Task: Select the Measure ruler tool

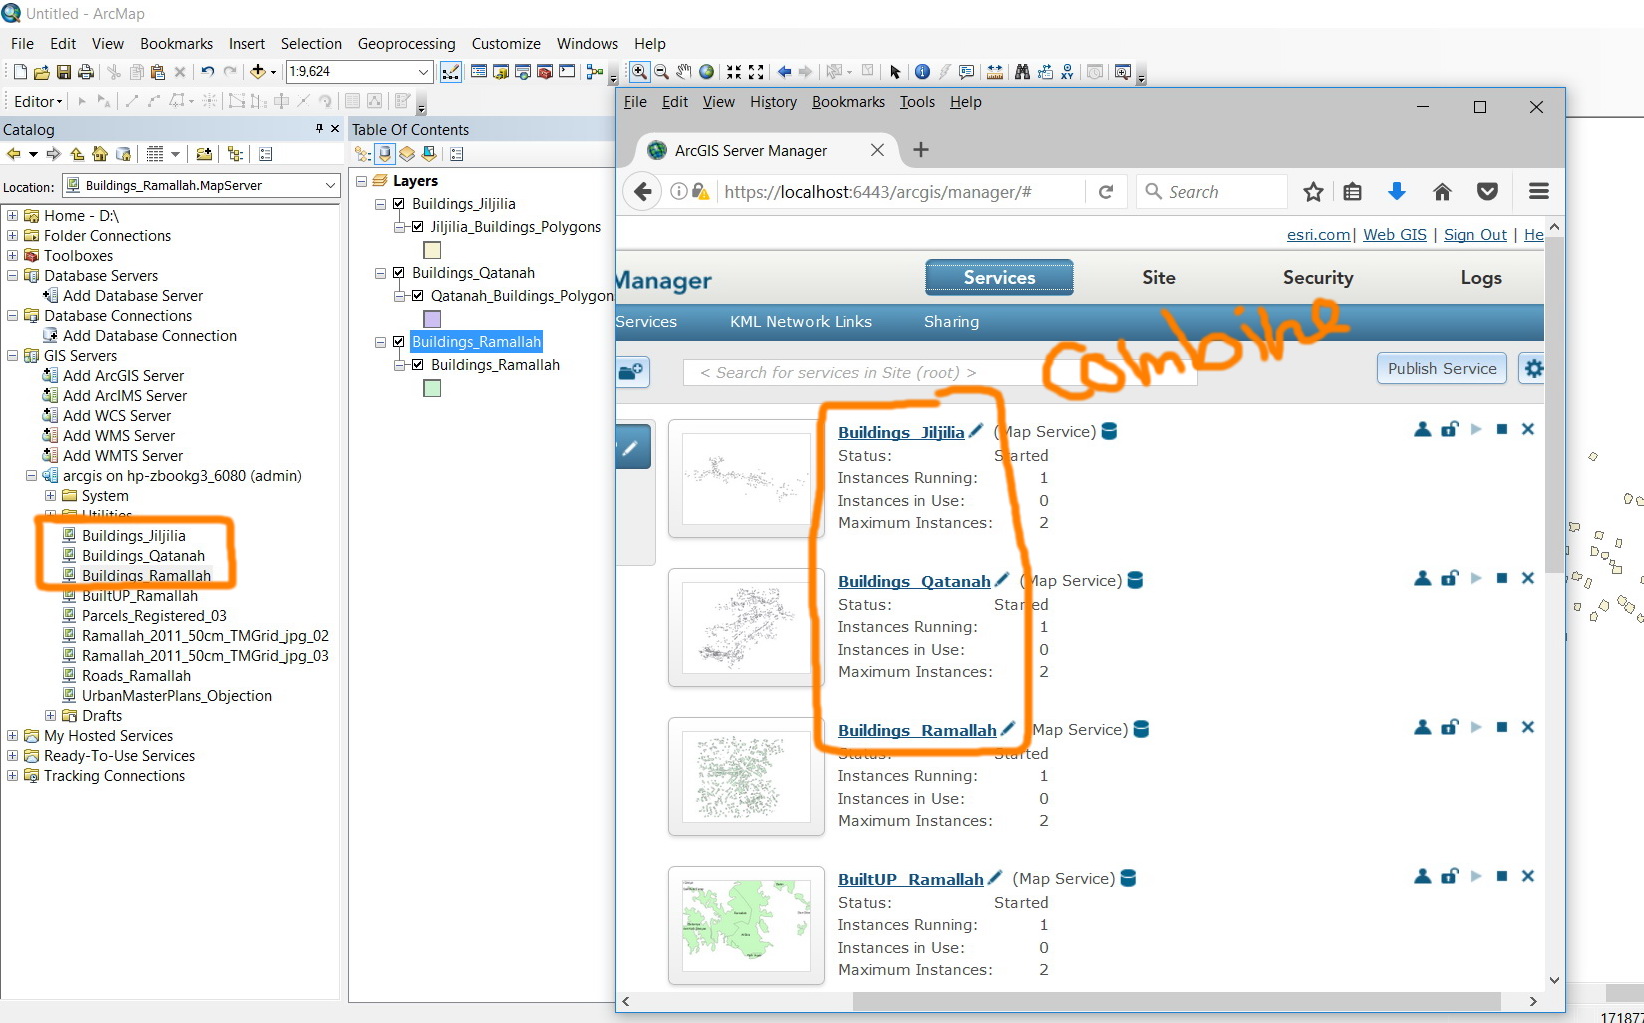Action: [x=995, y=72]
